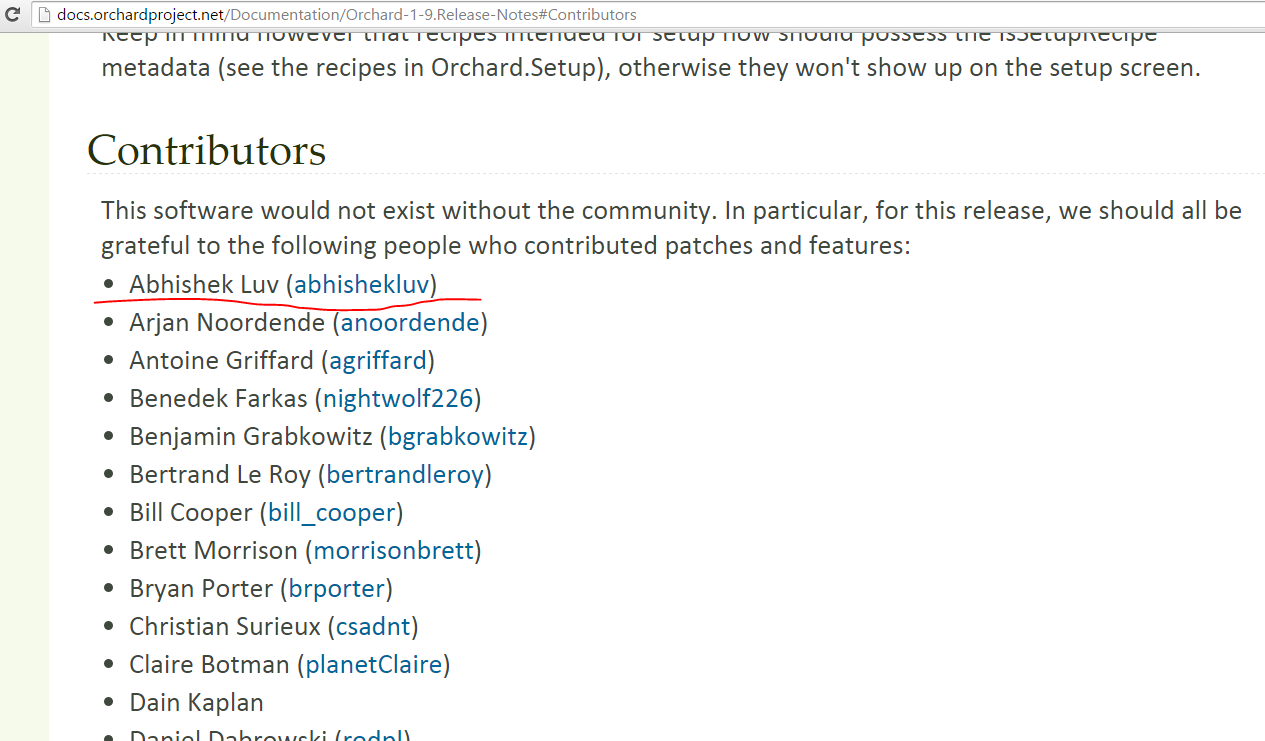Open the bill_cooper link
The image size is (1265, 741).
[x=331, y=513]
